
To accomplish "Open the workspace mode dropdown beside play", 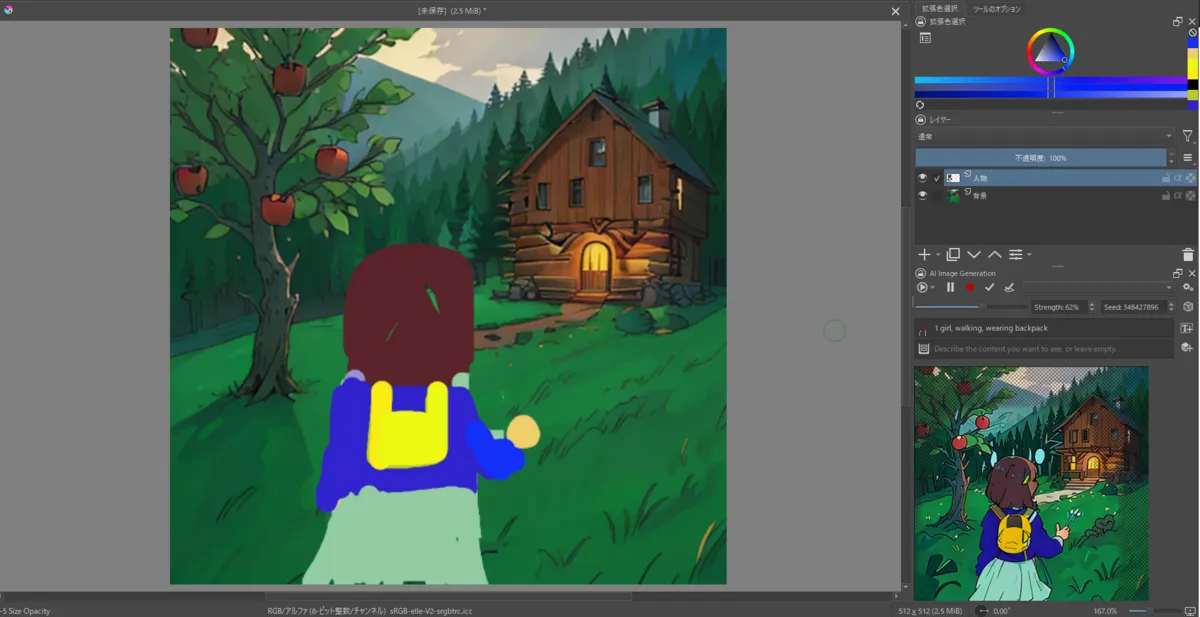I will (x=934, y=288).
